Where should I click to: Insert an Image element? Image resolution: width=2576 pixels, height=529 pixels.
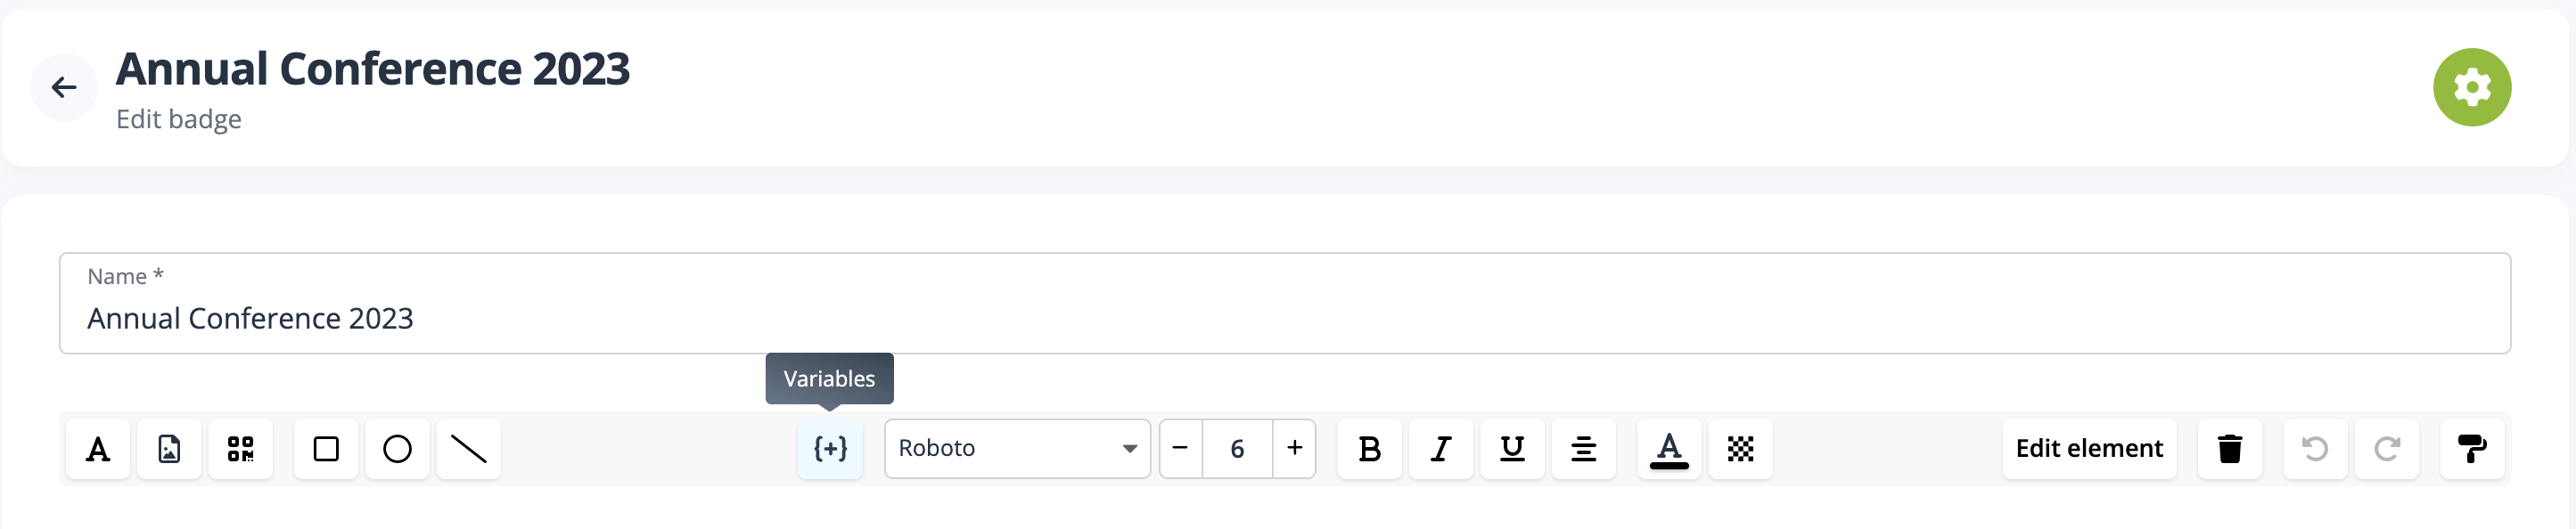tap(168, 449)
